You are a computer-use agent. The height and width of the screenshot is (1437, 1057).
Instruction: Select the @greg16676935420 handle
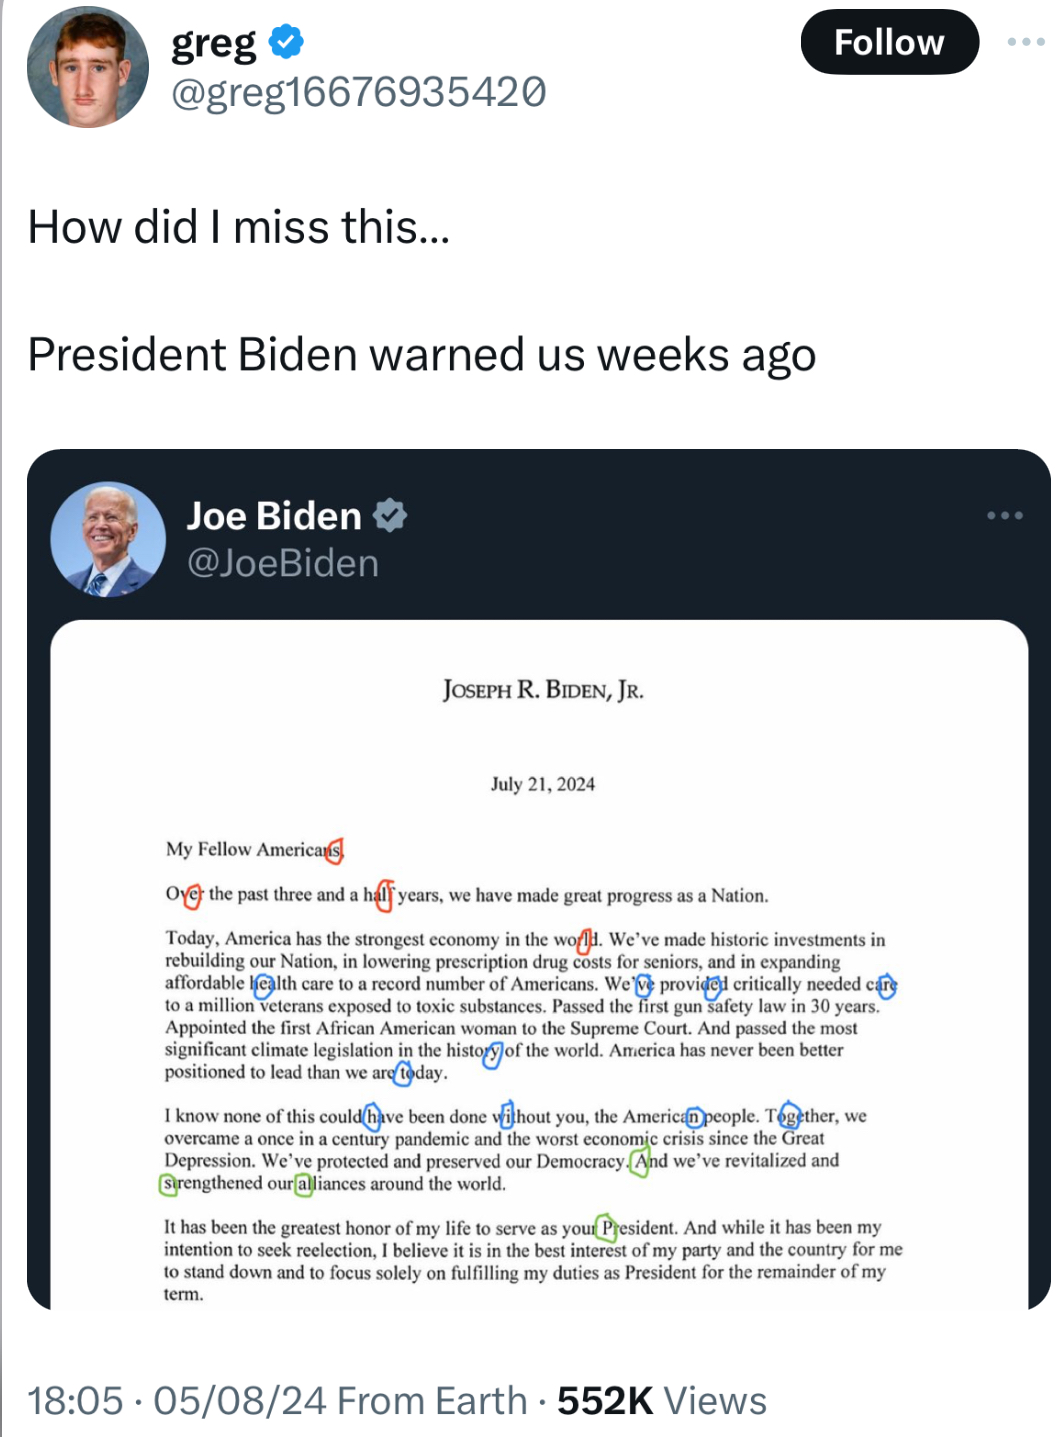point(359,93)
